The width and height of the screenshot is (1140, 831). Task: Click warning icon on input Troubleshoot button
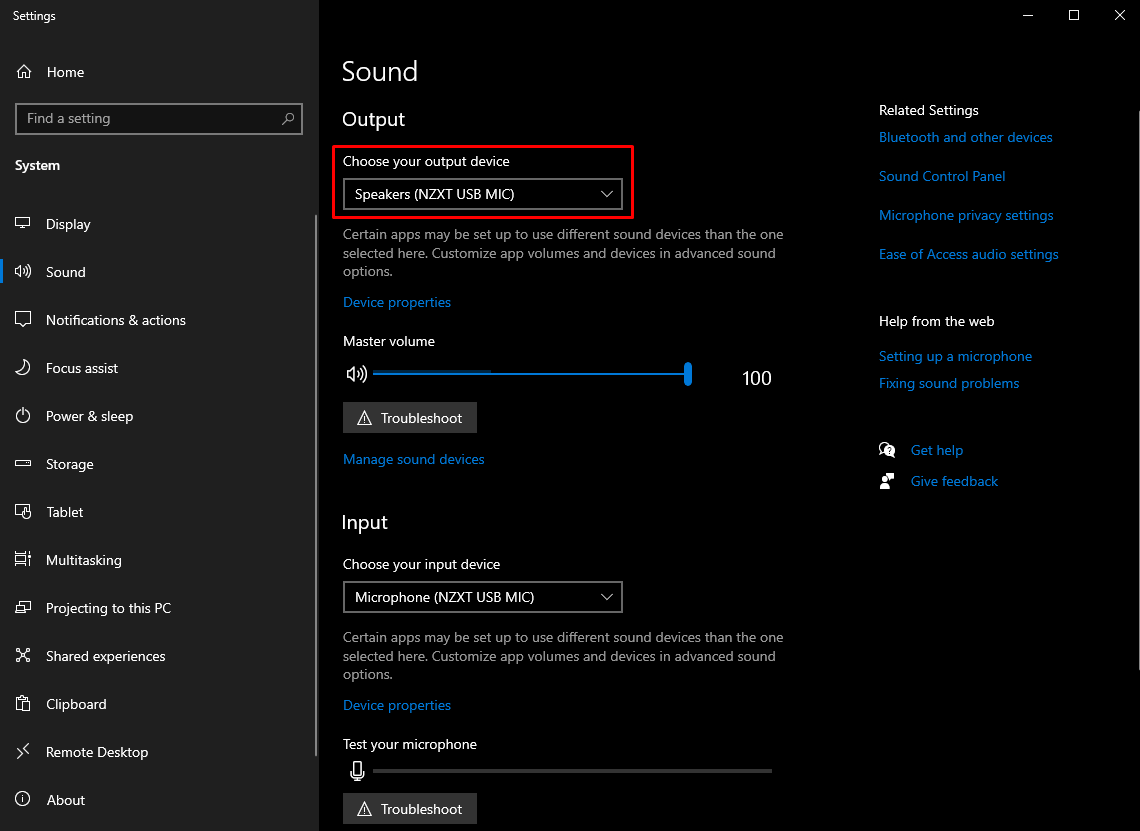[365, 809]
